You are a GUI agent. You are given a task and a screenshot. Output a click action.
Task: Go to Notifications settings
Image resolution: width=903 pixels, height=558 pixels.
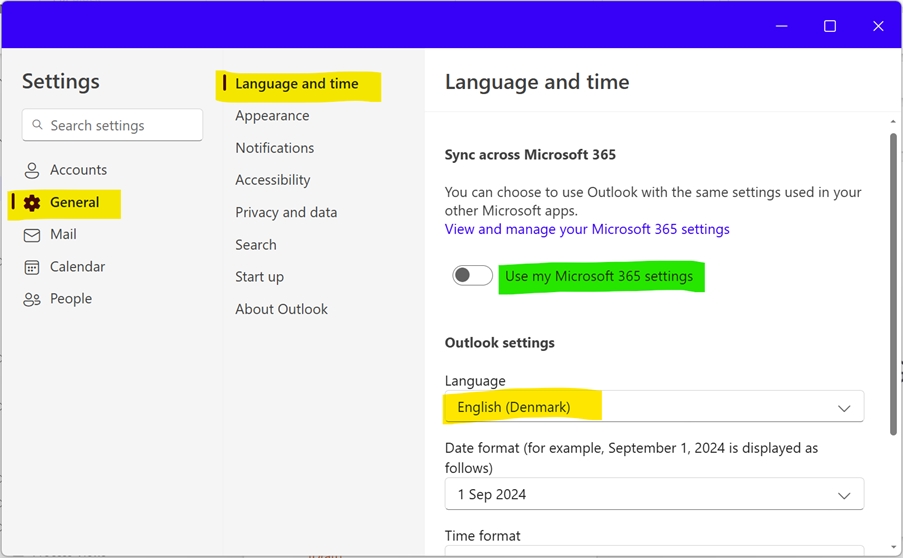pos(274,148)
